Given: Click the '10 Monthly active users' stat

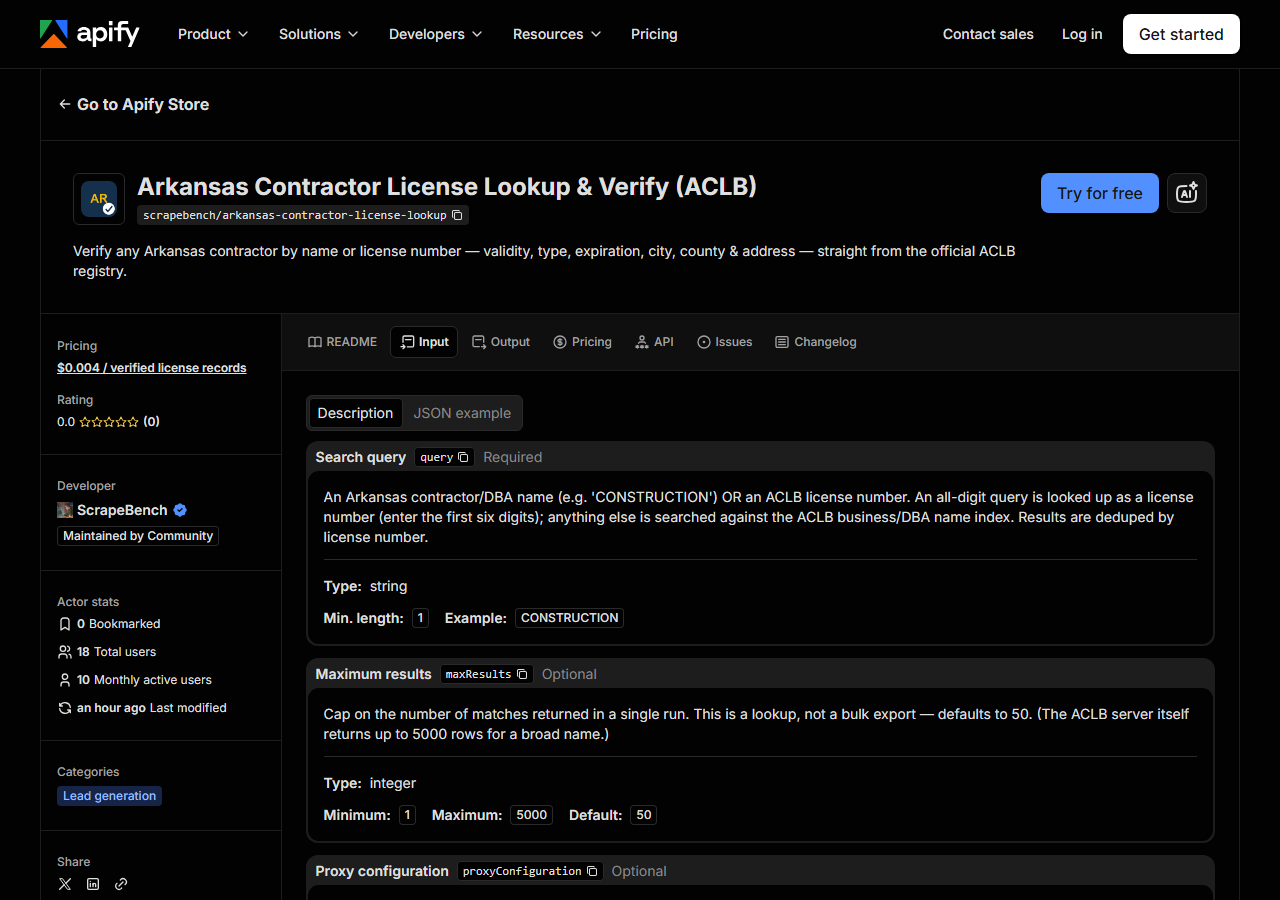Looking at the screenshot, I should click(135, 680).
